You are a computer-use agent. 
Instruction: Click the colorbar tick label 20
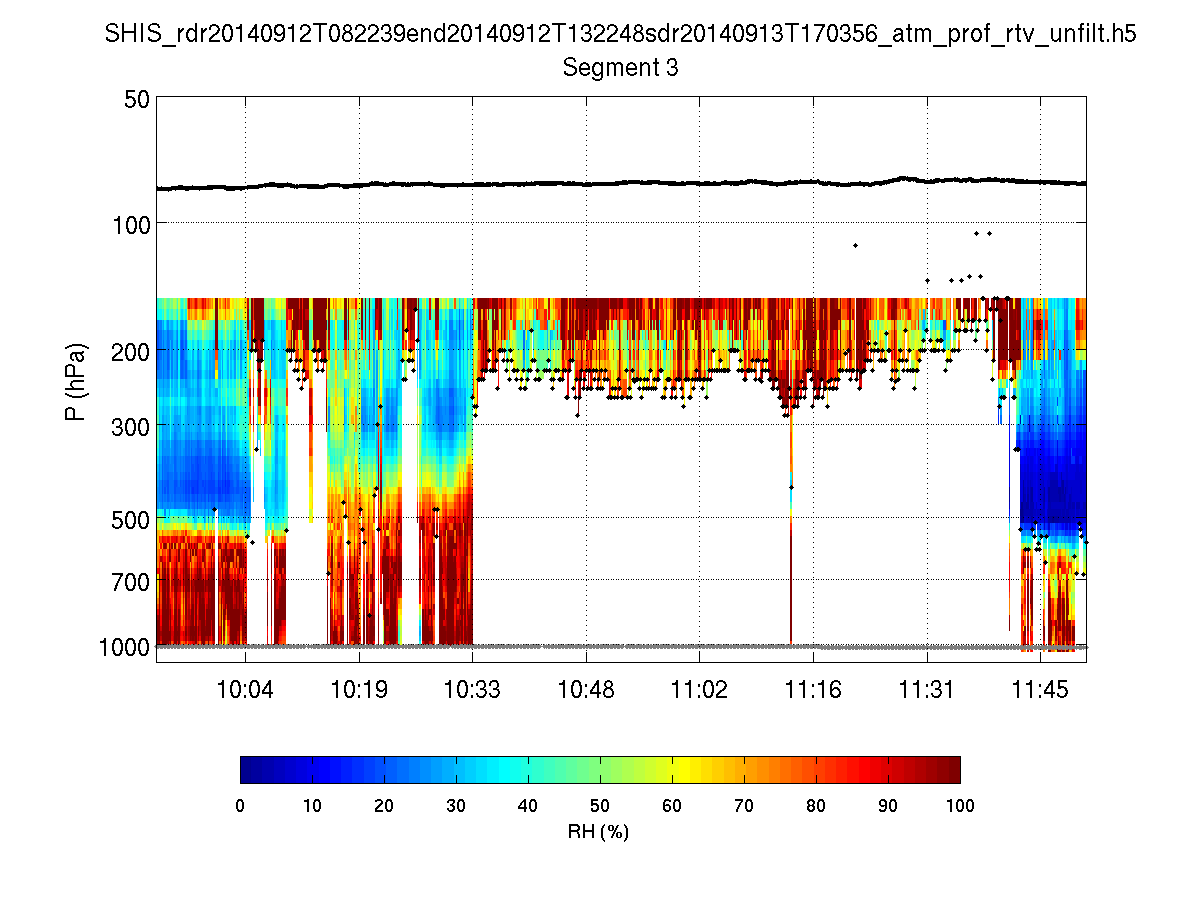[384, 805]
